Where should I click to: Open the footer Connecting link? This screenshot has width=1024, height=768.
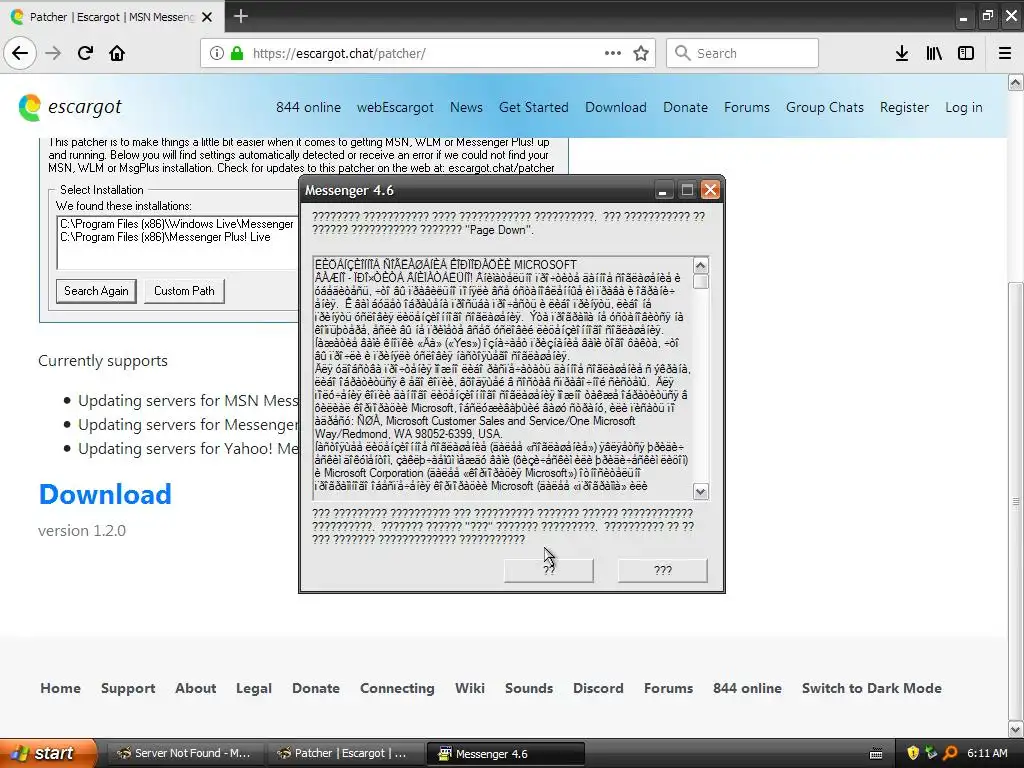pos(397,688)
